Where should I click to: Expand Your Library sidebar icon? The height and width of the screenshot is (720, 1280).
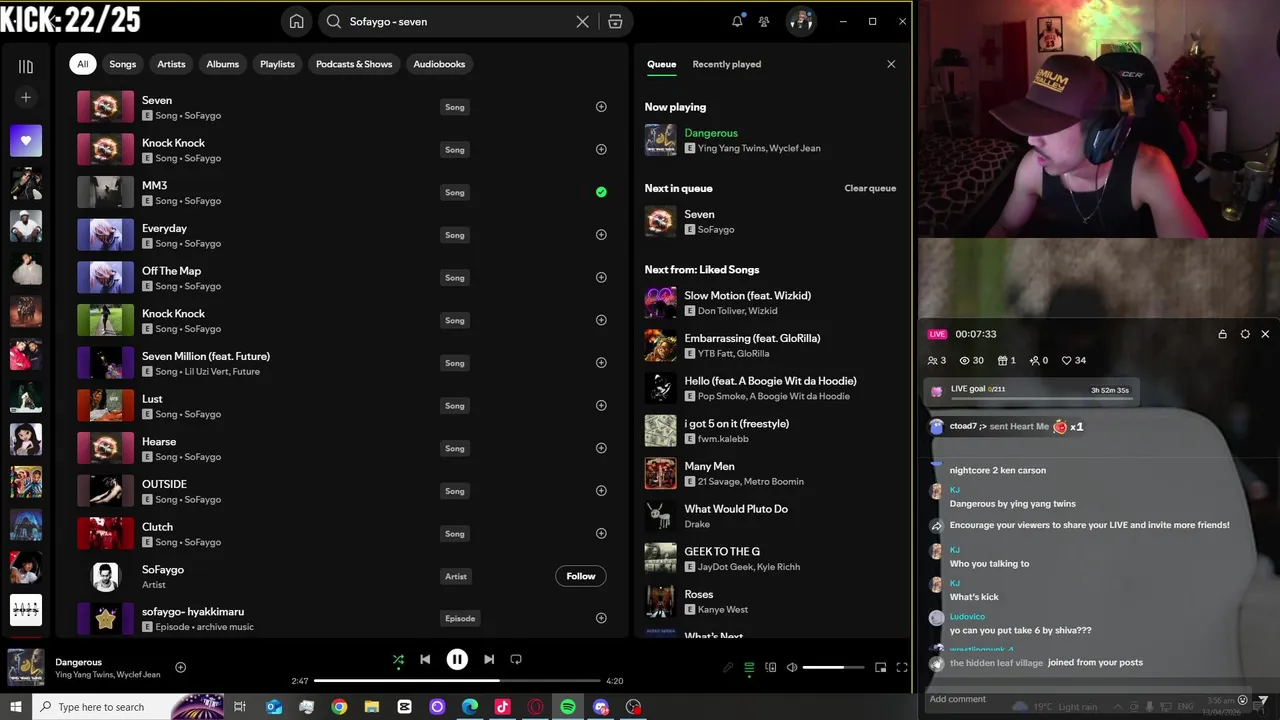click(x=26, y=66)
